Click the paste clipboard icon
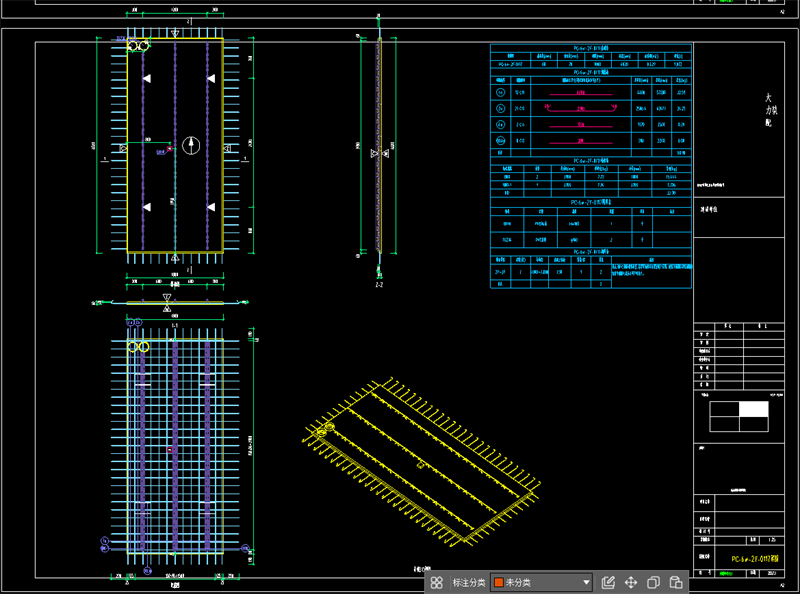This screenshot has height=594, width=800. (x=676, y=582)
